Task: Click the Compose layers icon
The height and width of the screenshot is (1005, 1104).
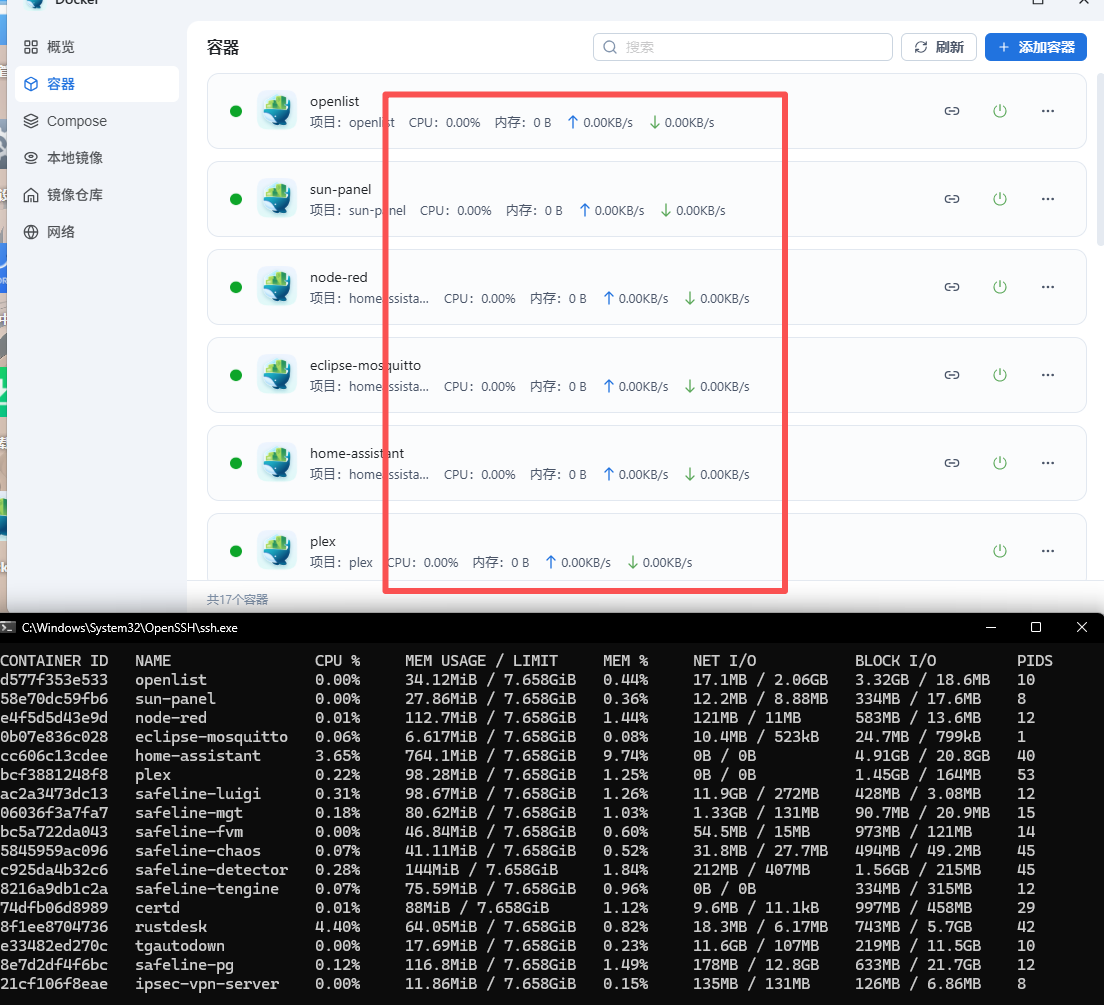Action: 31,121
